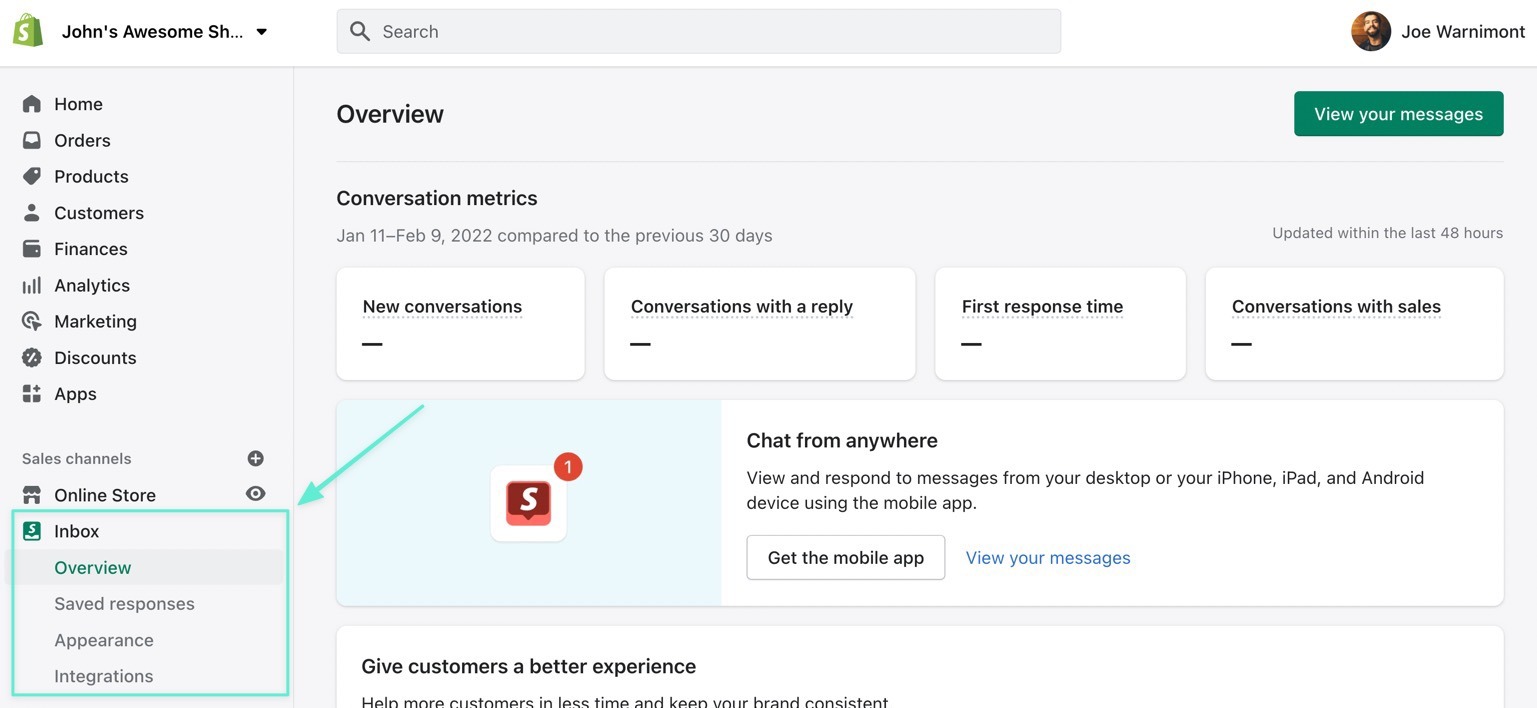Click the Home icon in sidebar

pos(32,104)
